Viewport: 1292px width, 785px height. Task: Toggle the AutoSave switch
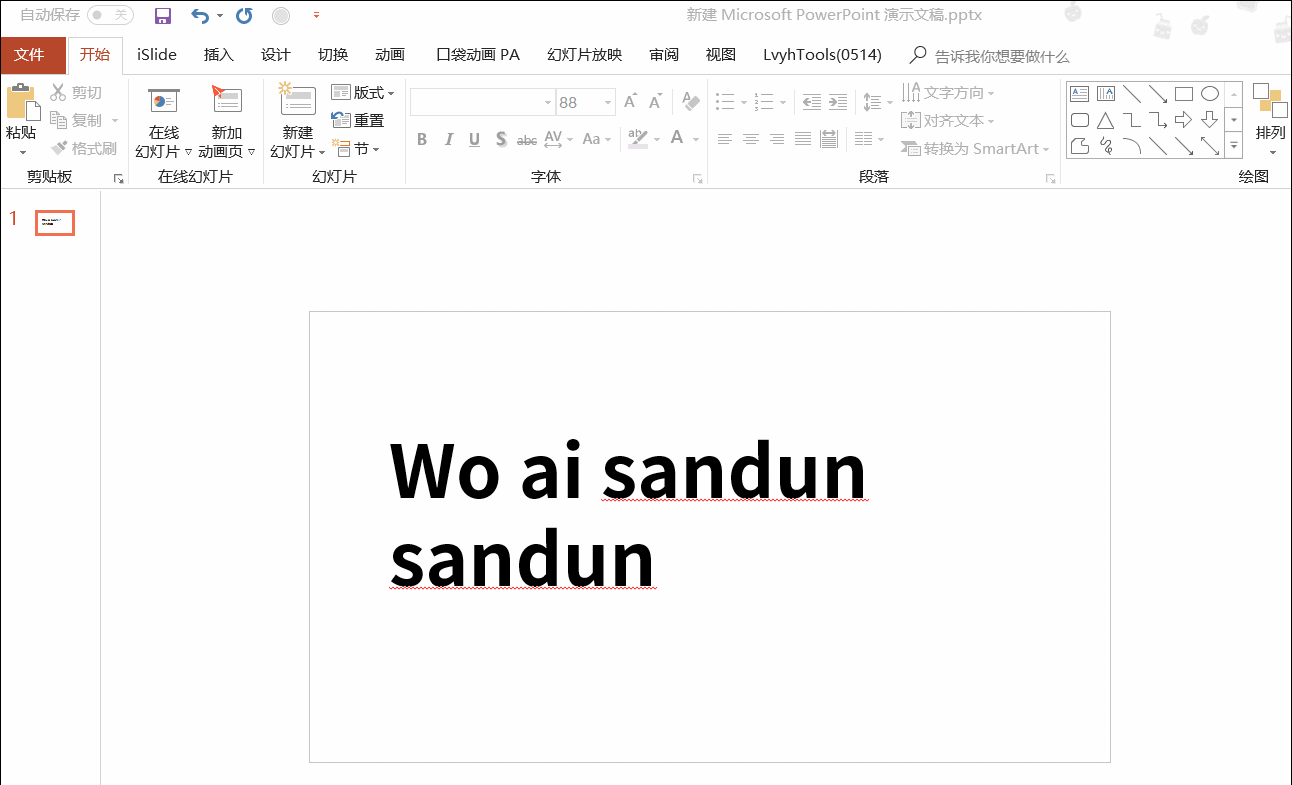[109, 15]
